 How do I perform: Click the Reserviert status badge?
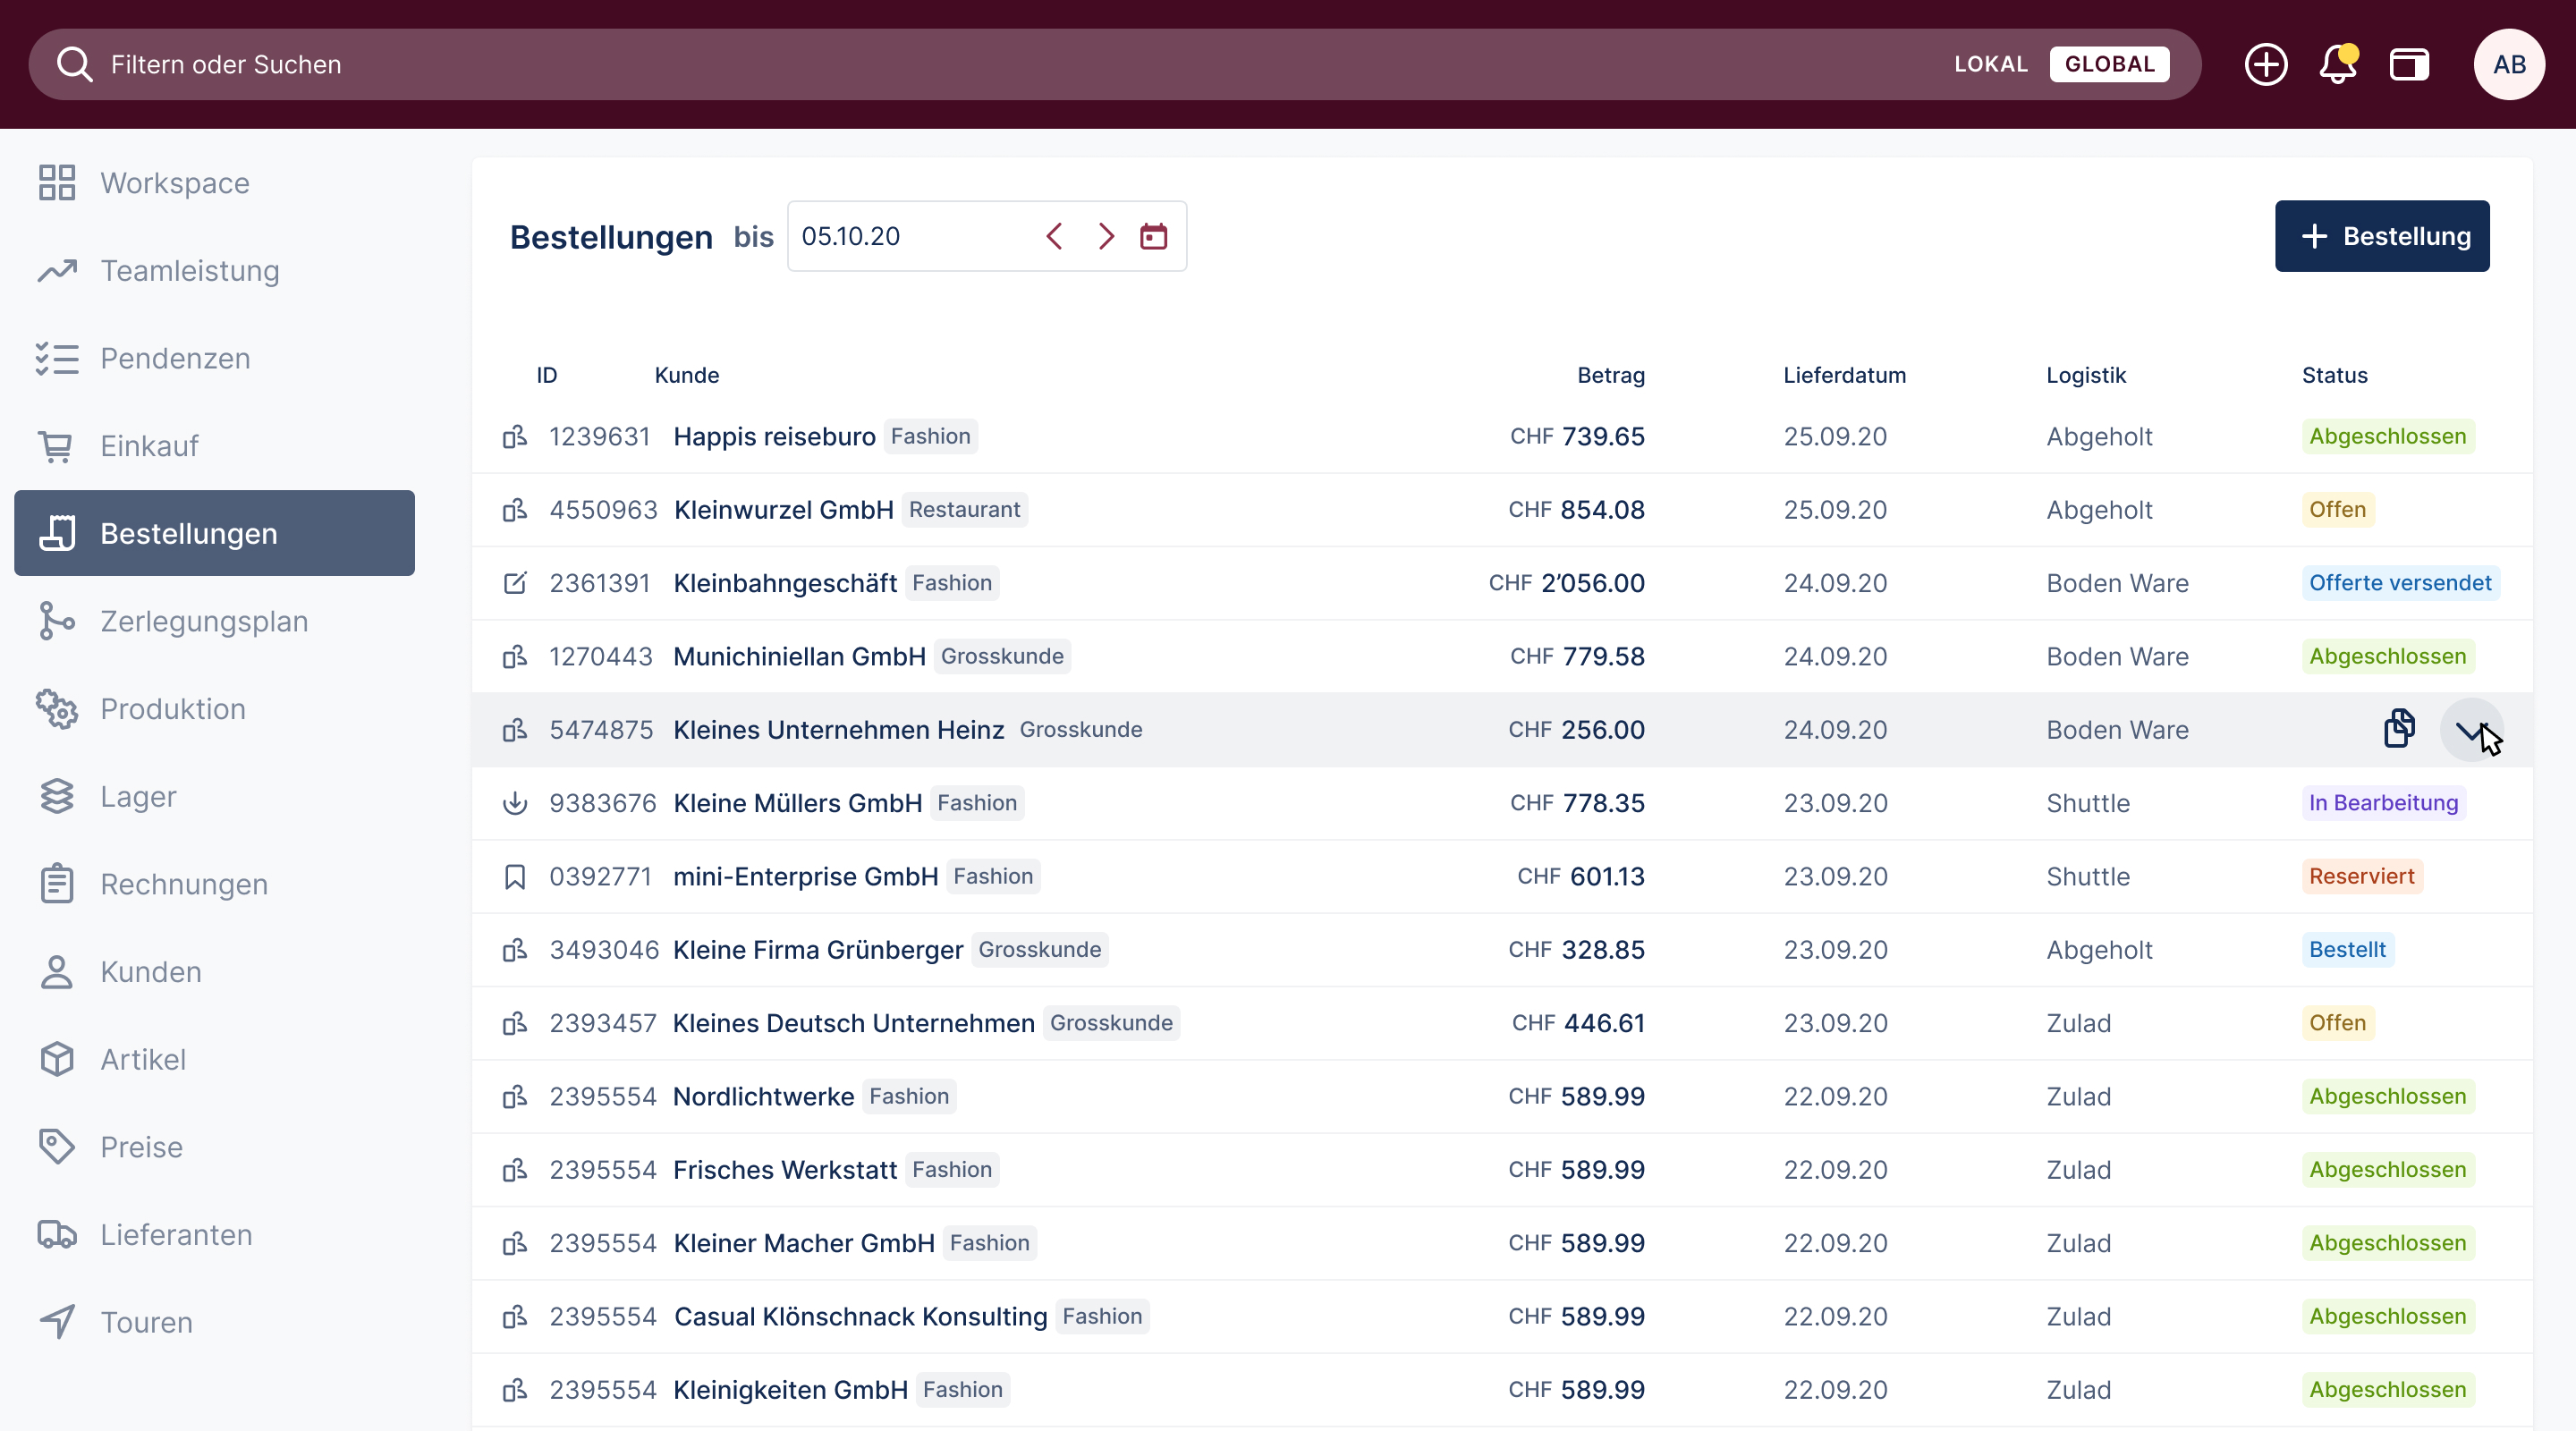tap(2361, 876)
